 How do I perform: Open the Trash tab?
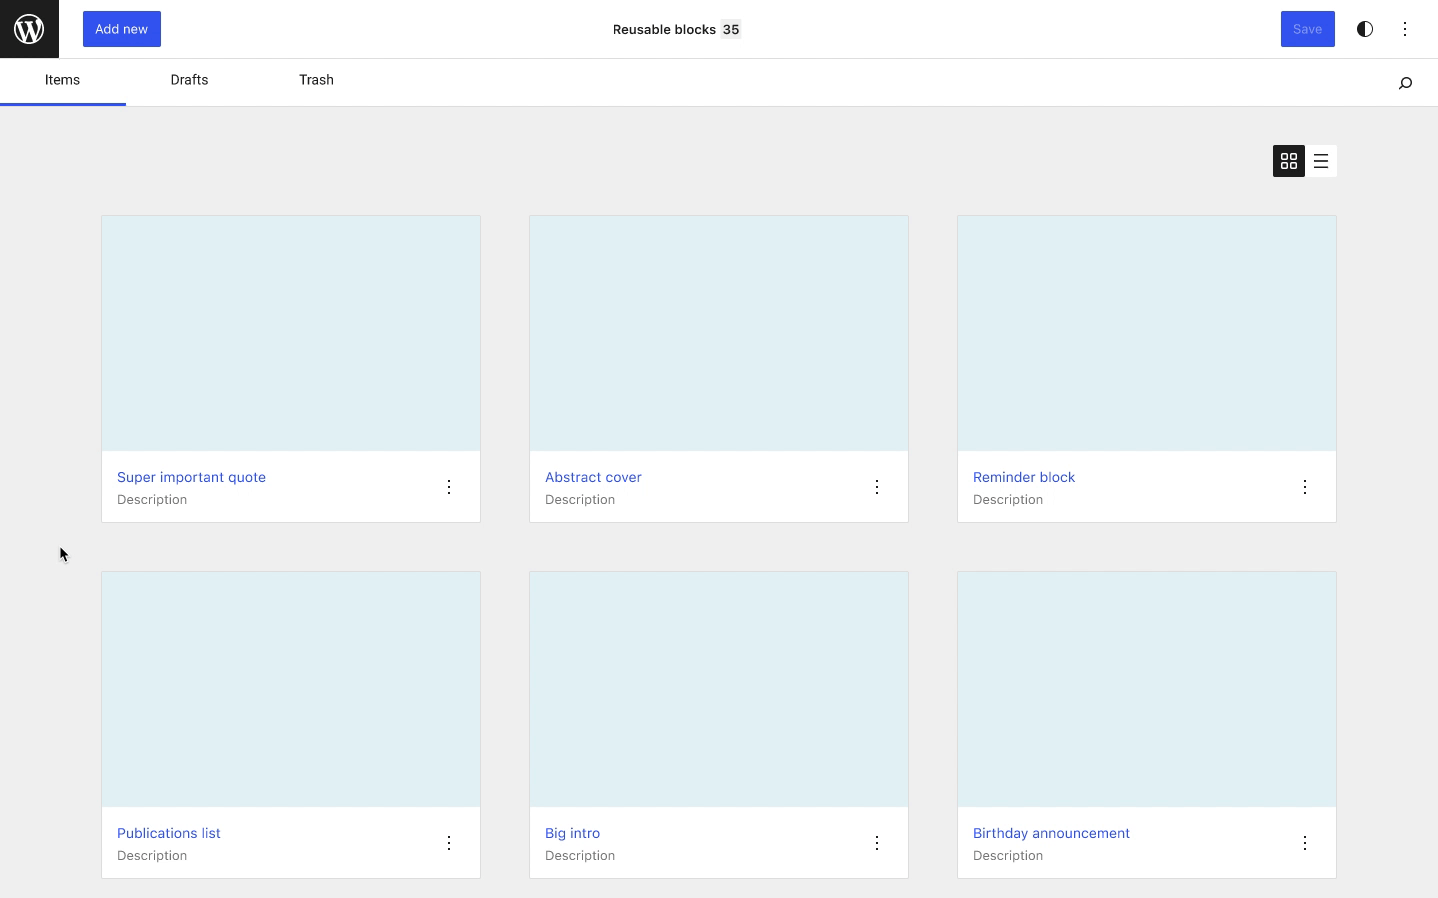point(316,81)
